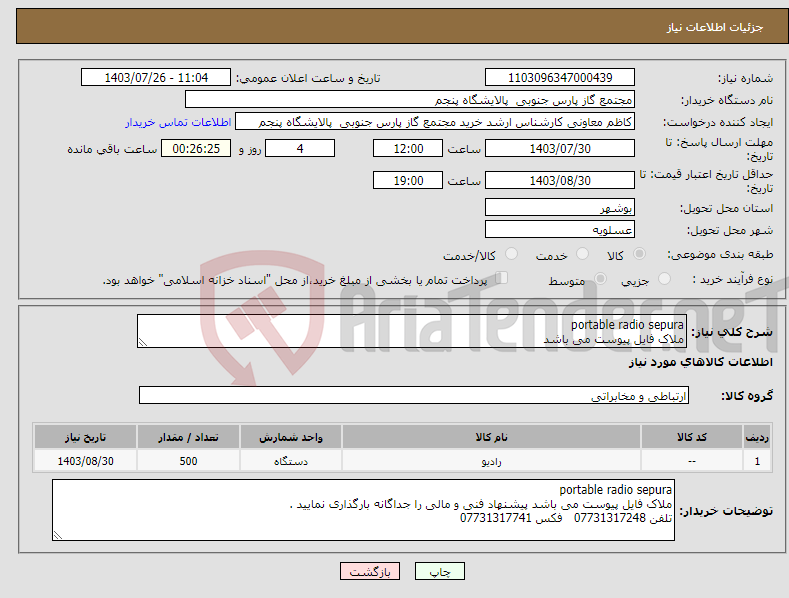This screenshot has width=789, height=598.
Task: Open the اطلاعات تماس خریدار link
Action: coord(178,122)
